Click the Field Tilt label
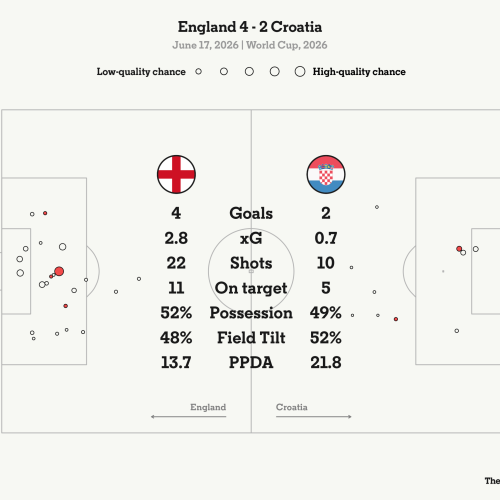This screenshot has width=500, height=500. [x=251, y=338]
